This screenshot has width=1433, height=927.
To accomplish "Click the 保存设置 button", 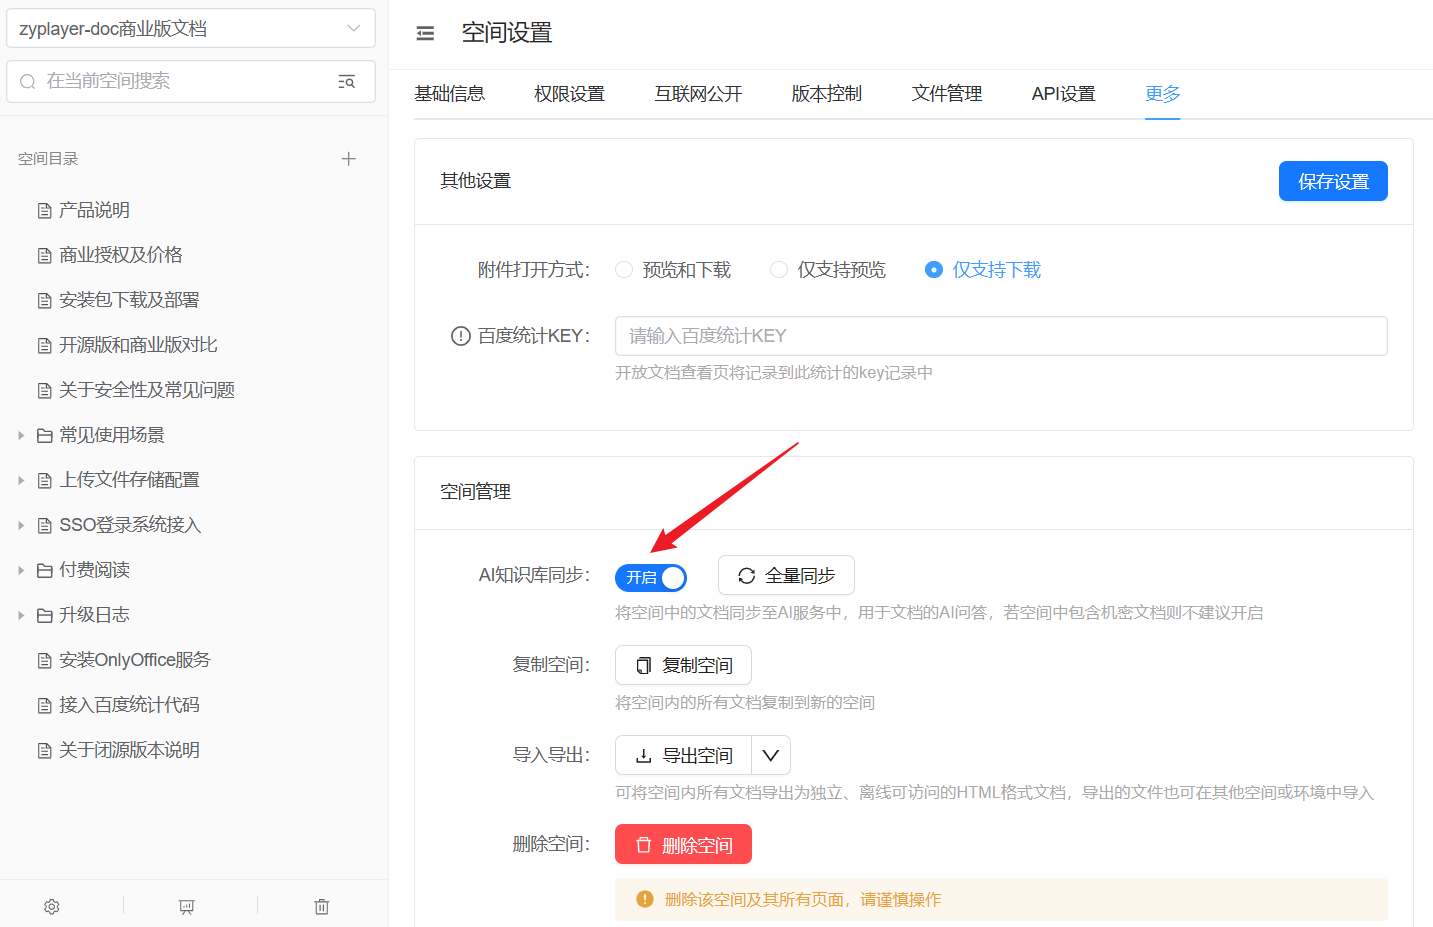I will pos(1333,181).
